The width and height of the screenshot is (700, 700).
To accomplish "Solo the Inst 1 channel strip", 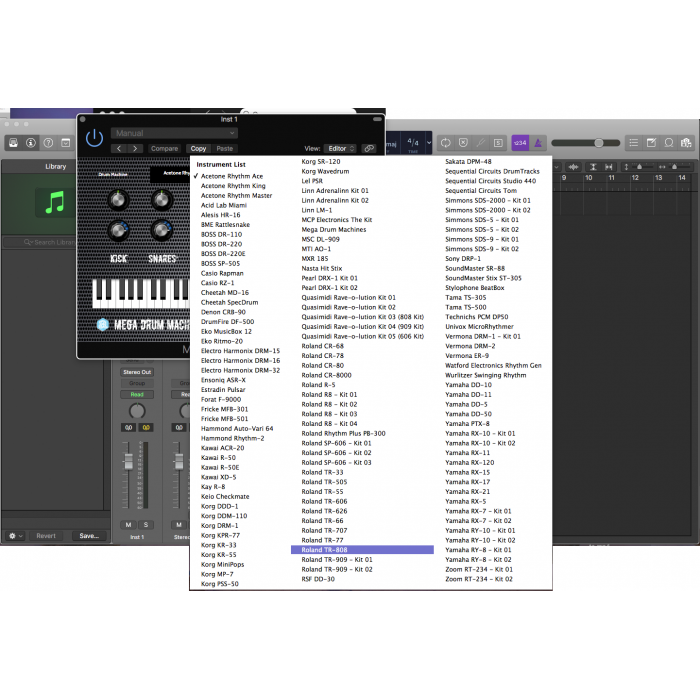I will pos(146,525).
